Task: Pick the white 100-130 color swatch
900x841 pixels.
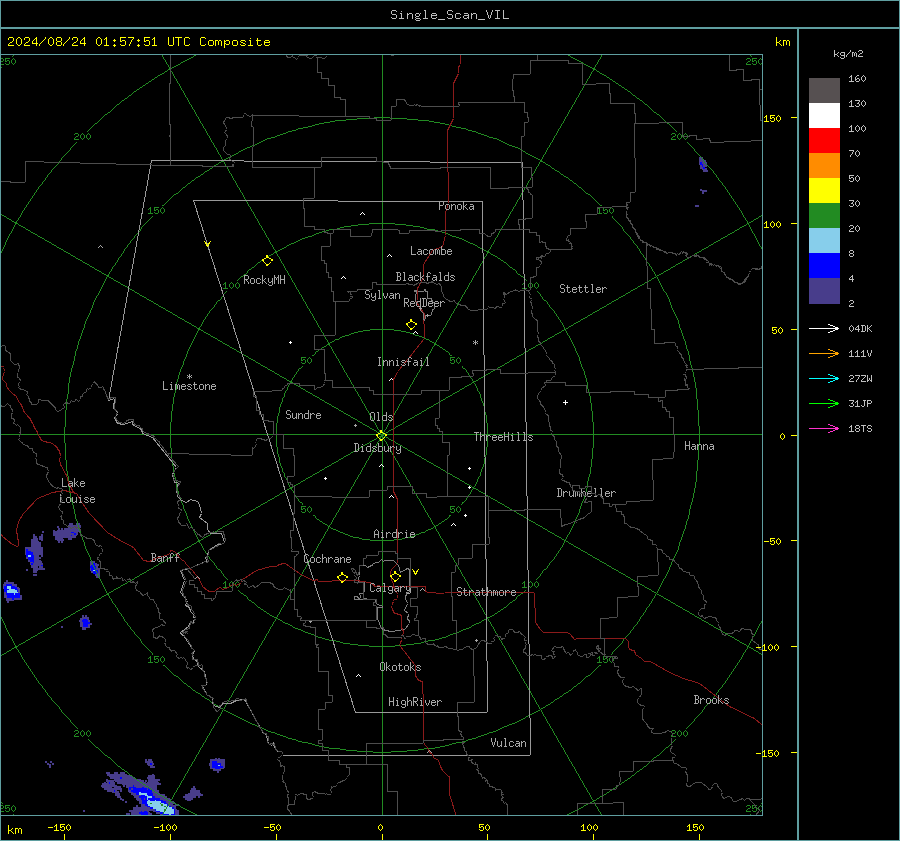Action: point(824,116)
